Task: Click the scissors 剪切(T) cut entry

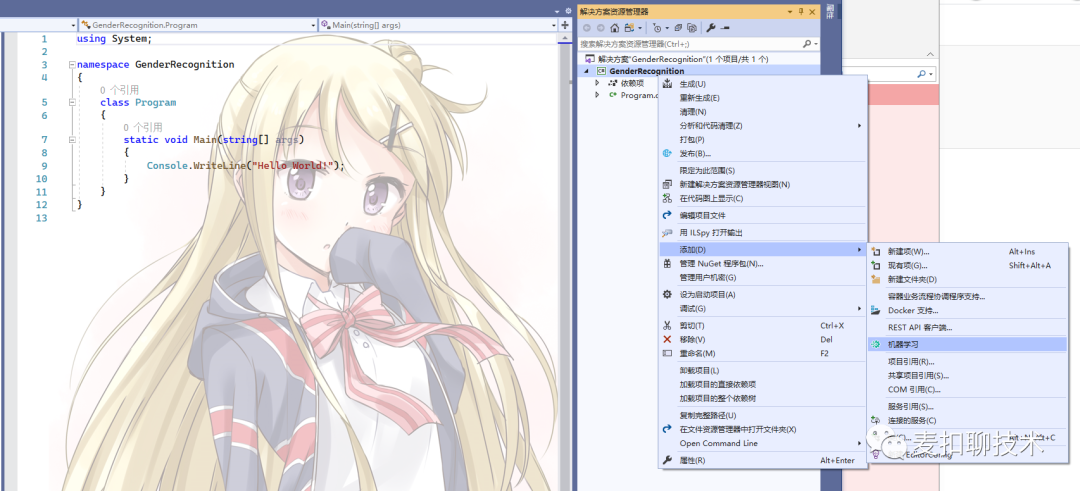Action: pyautogui.click(x=762, y=326)
